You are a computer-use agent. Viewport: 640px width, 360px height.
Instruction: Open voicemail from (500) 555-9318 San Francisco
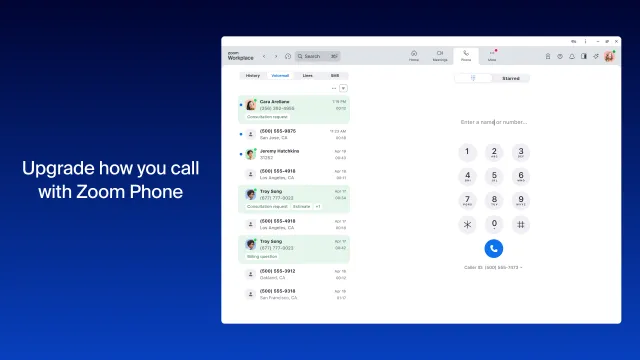coord(294,294)
